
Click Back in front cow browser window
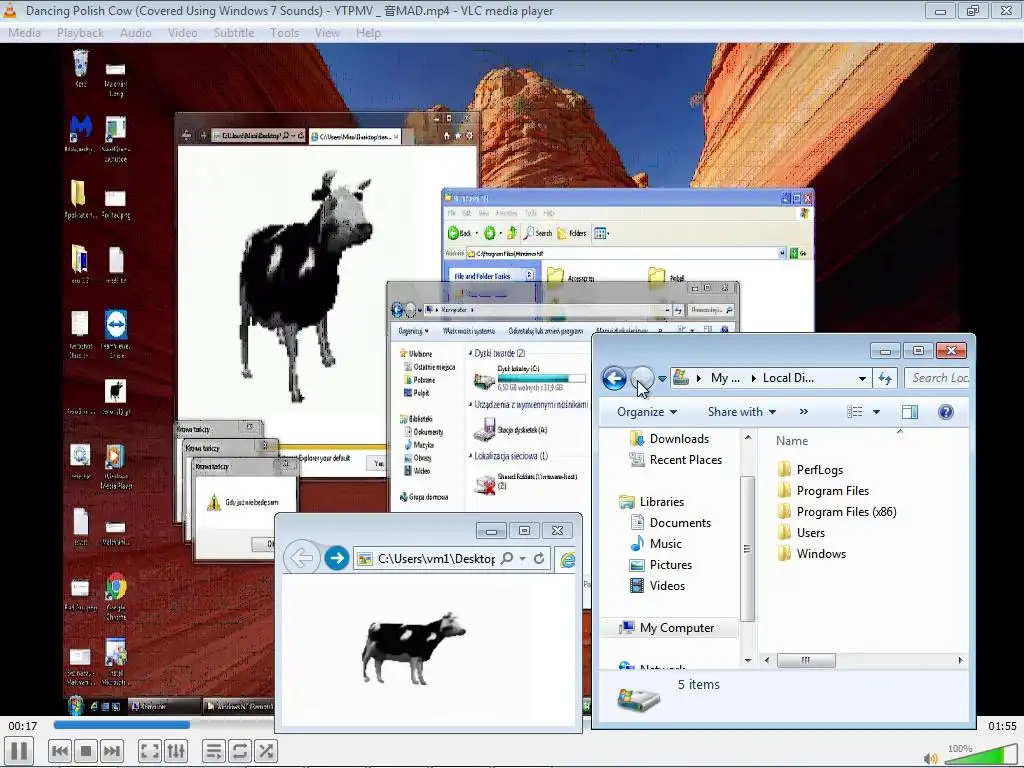(x=301, y=558)
